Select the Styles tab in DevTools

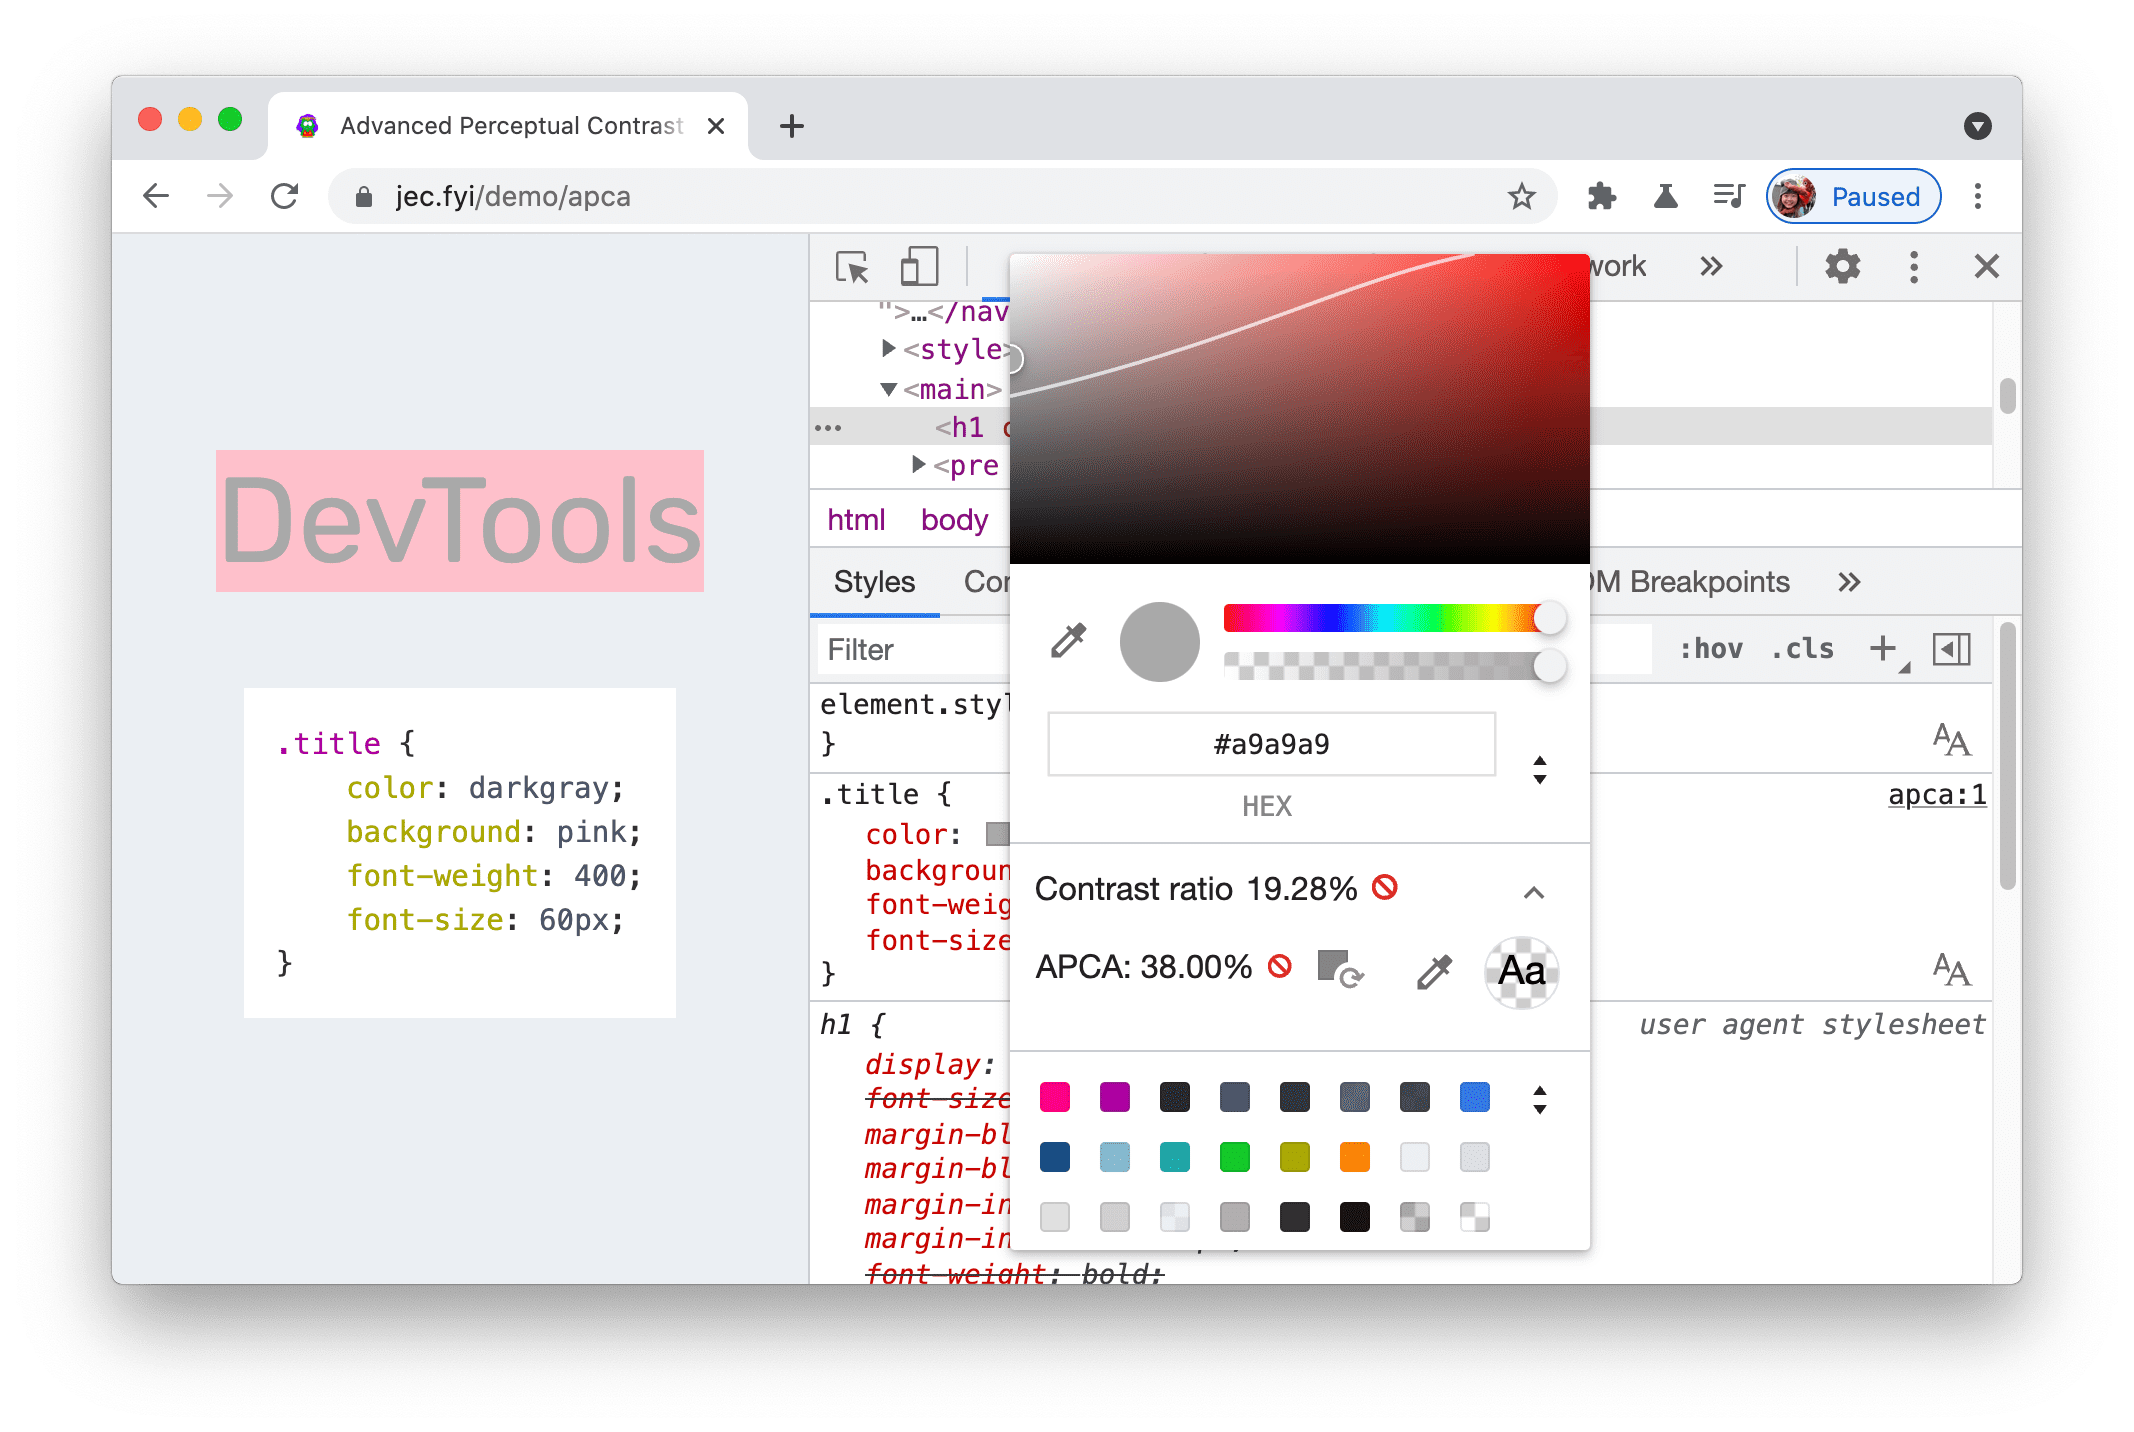(873, 582)
